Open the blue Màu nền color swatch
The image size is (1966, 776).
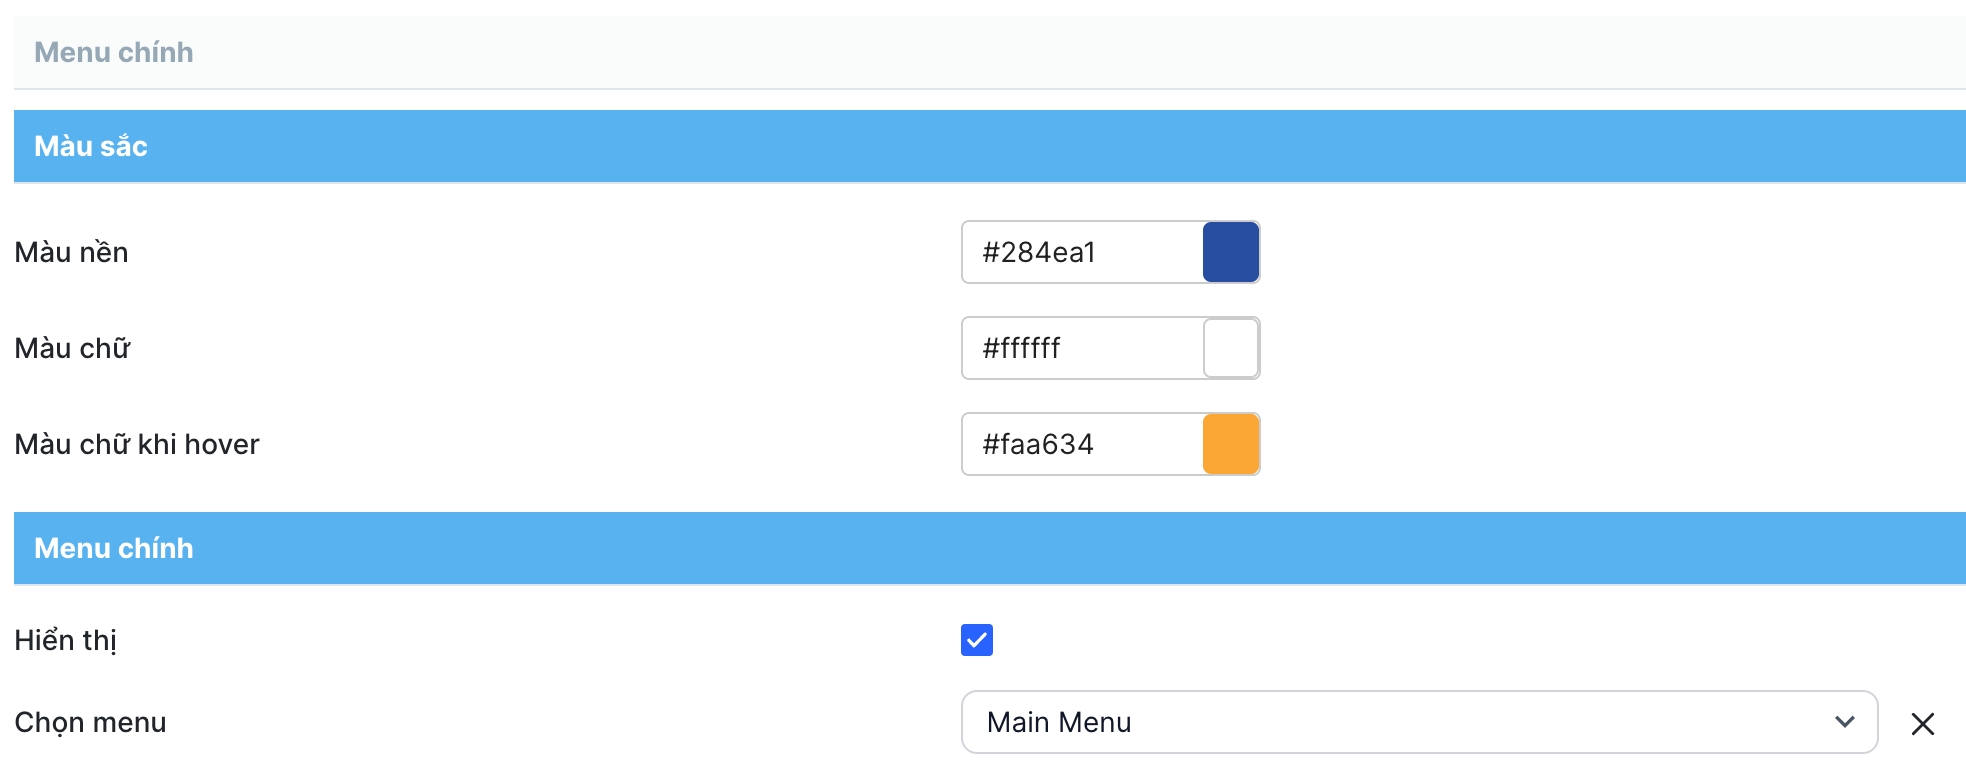(1231, 252)
